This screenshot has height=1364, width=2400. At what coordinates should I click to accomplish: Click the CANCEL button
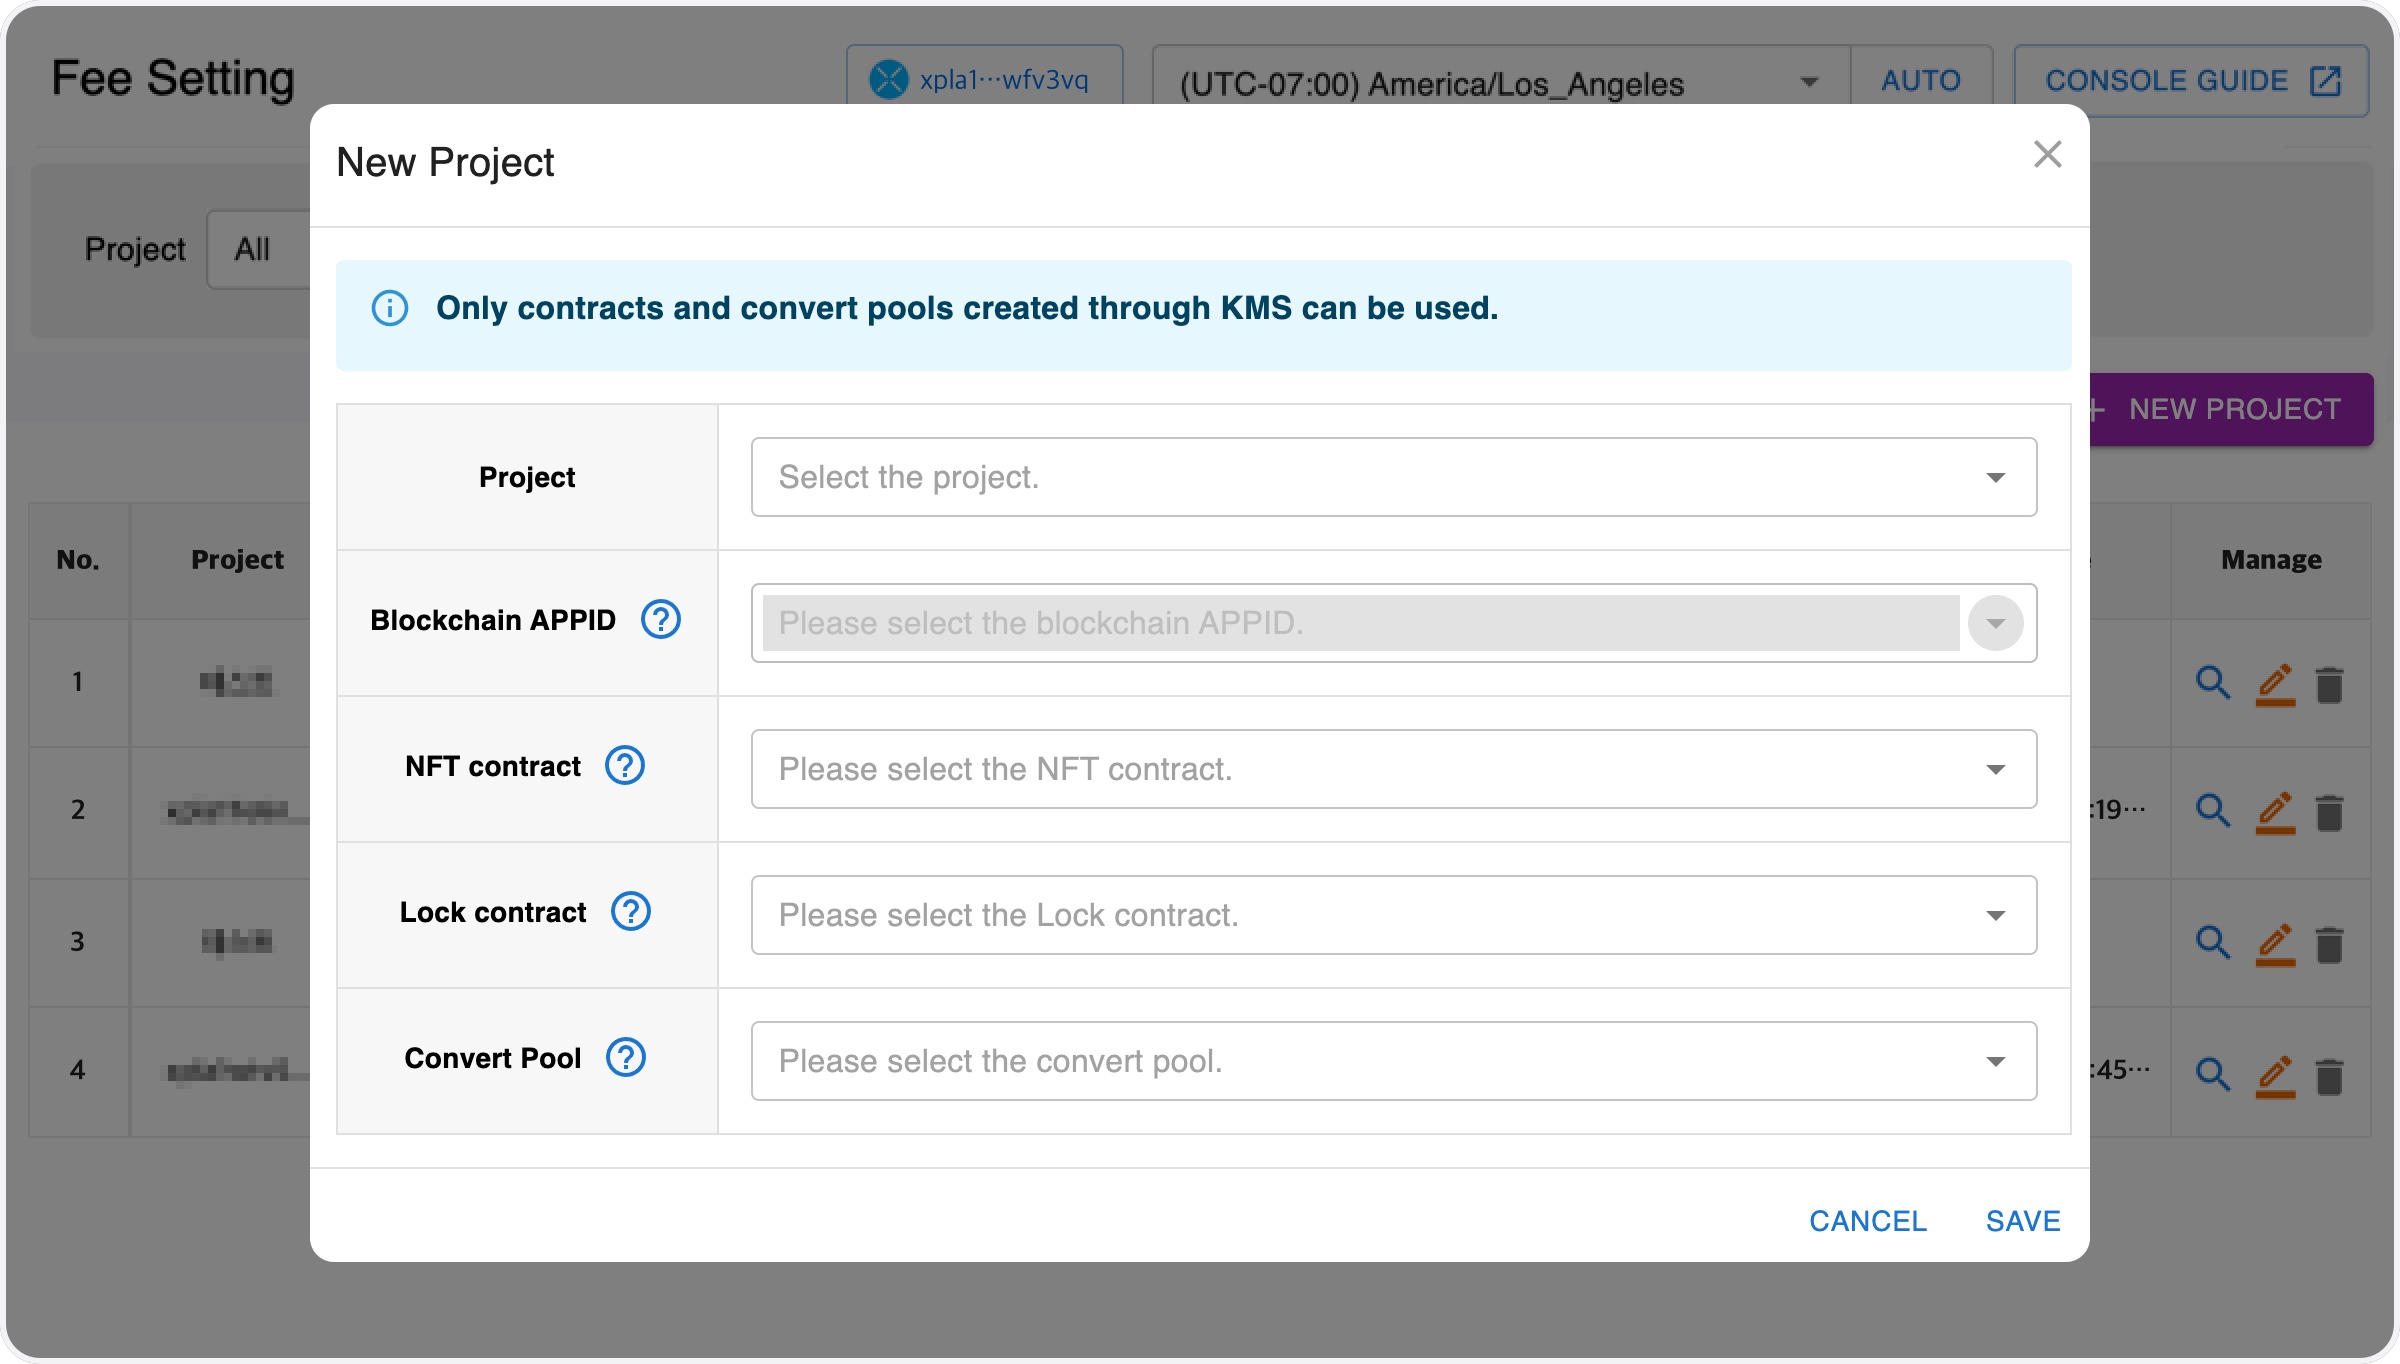pos(1867,1221)
